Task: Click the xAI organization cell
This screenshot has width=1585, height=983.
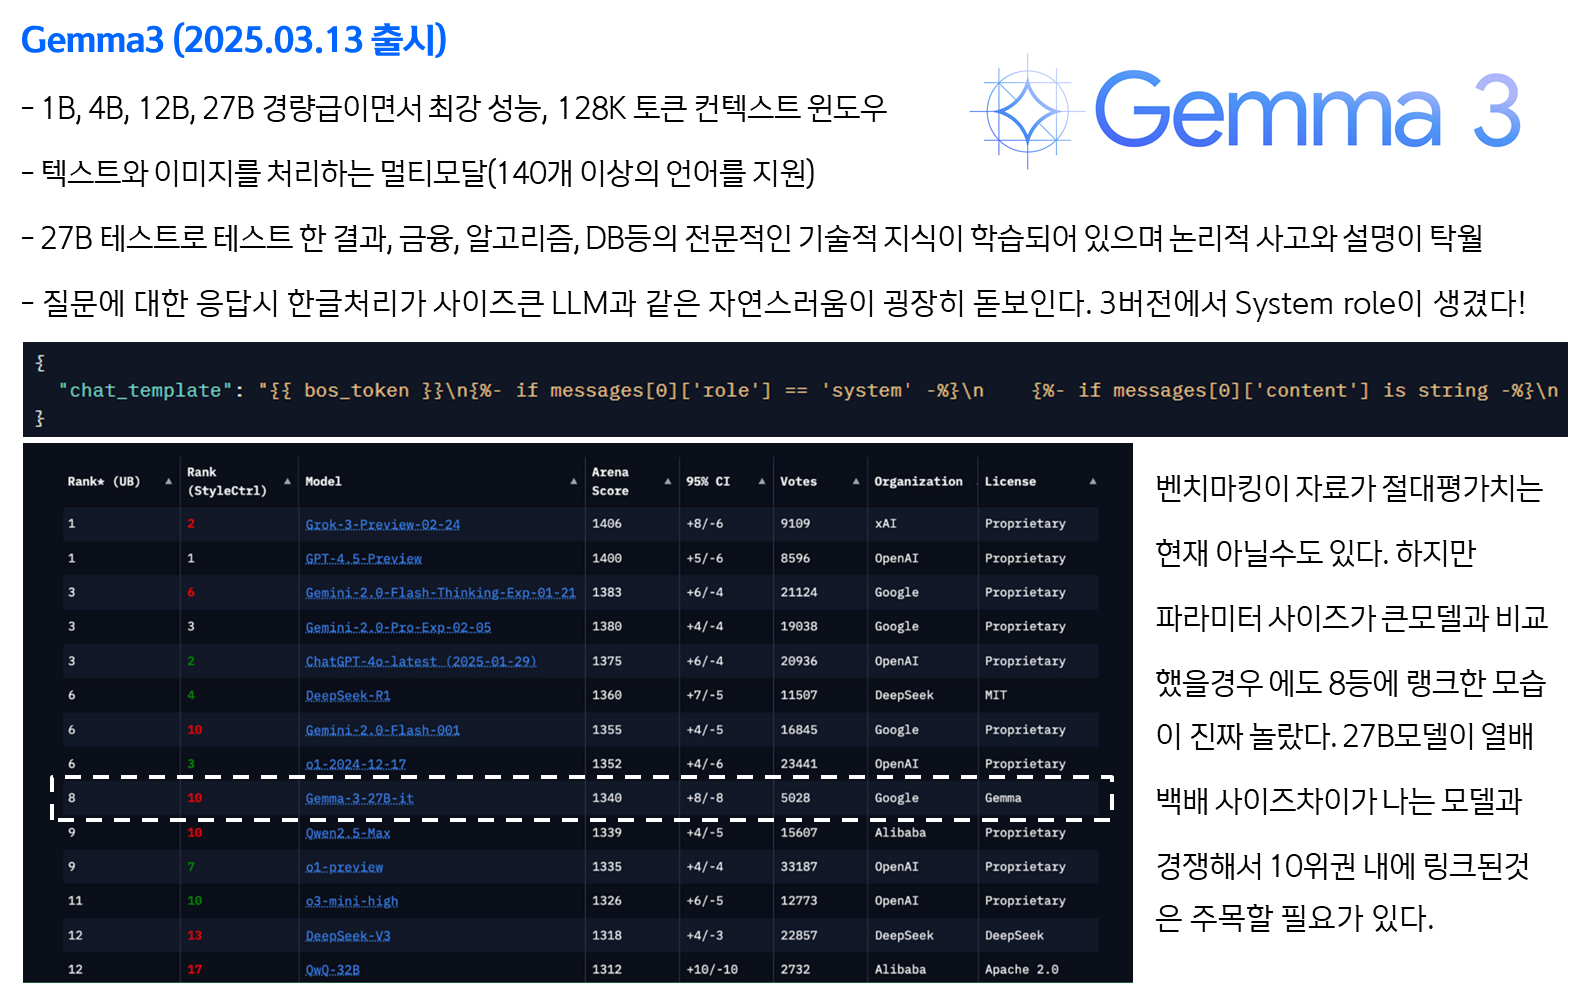Action: tap(886, 524)
